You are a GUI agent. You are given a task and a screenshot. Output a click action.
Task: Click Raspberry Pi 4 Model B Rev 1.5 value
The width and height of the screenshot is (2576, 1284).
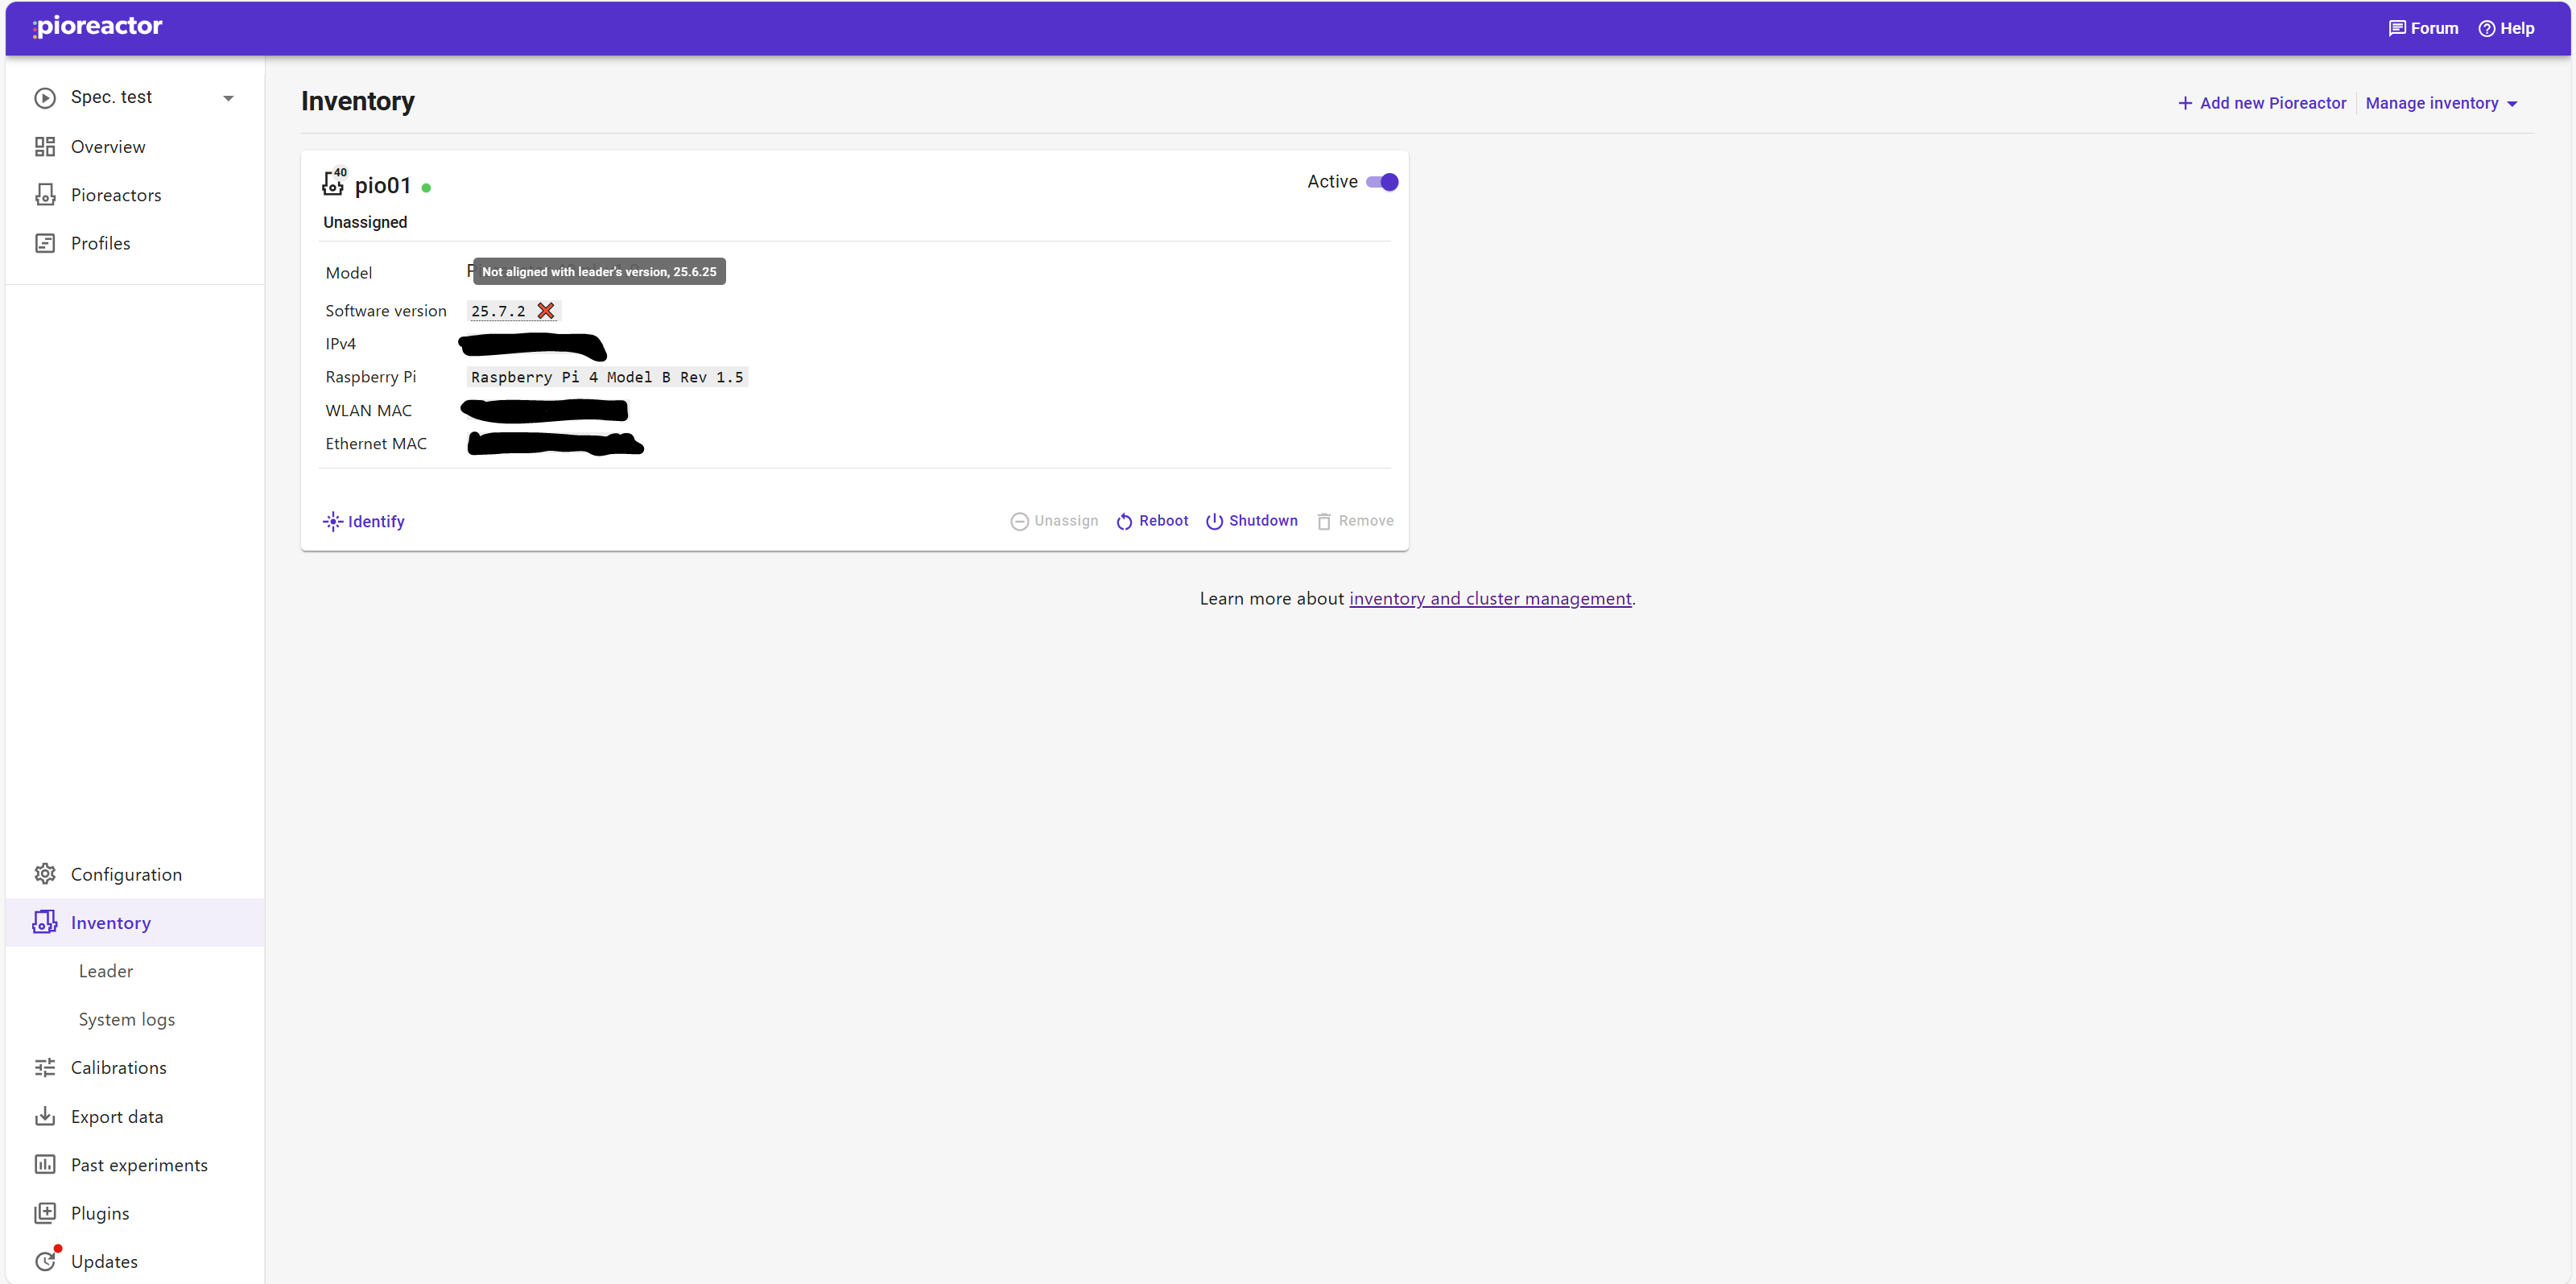(607, 377)
